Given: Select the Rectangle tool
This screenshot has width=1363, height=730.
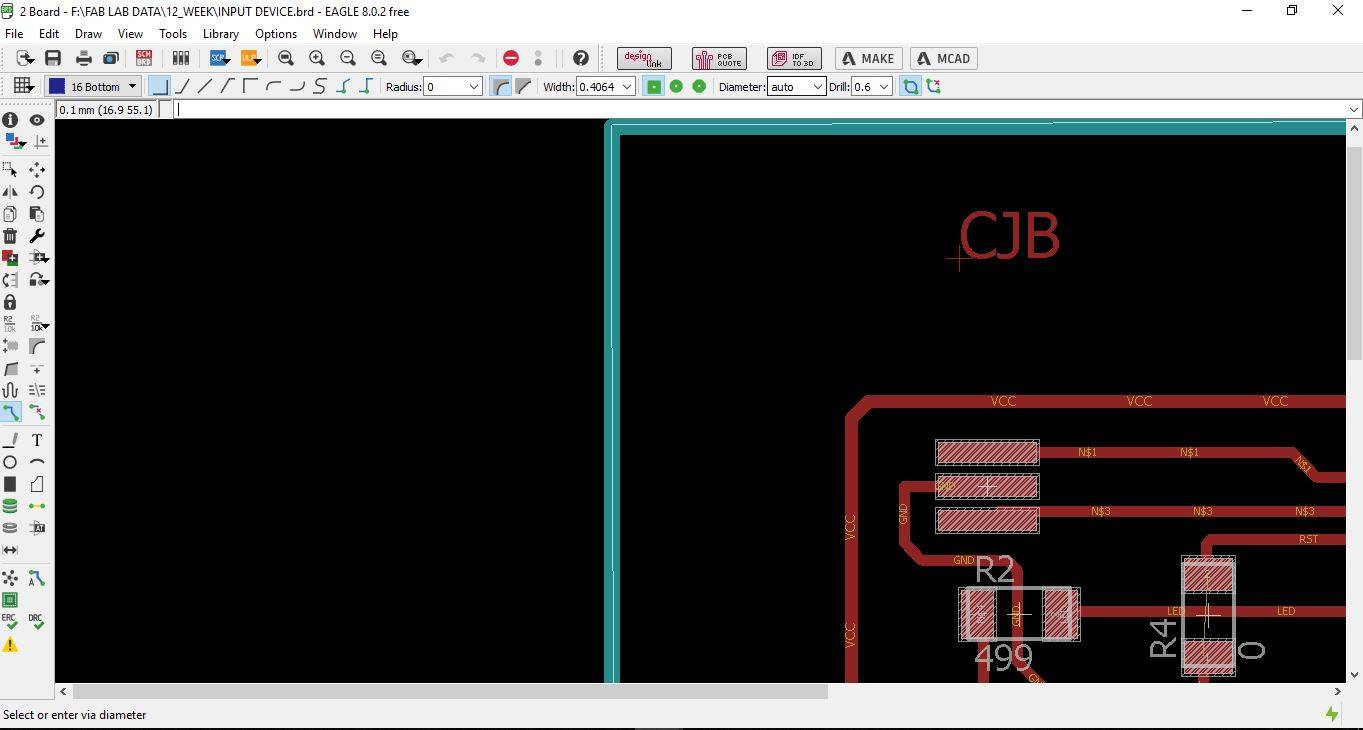Looking at the screenshot, I should point(10,484).
